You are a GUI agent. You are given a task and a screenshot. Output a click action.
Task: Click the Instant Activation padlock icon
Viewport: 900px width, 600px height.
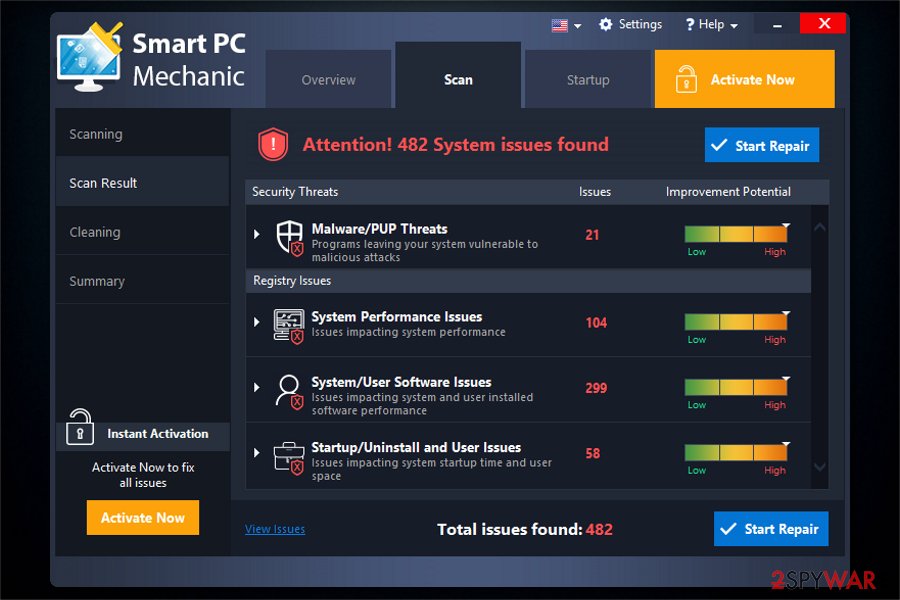[x=80, y=427]
